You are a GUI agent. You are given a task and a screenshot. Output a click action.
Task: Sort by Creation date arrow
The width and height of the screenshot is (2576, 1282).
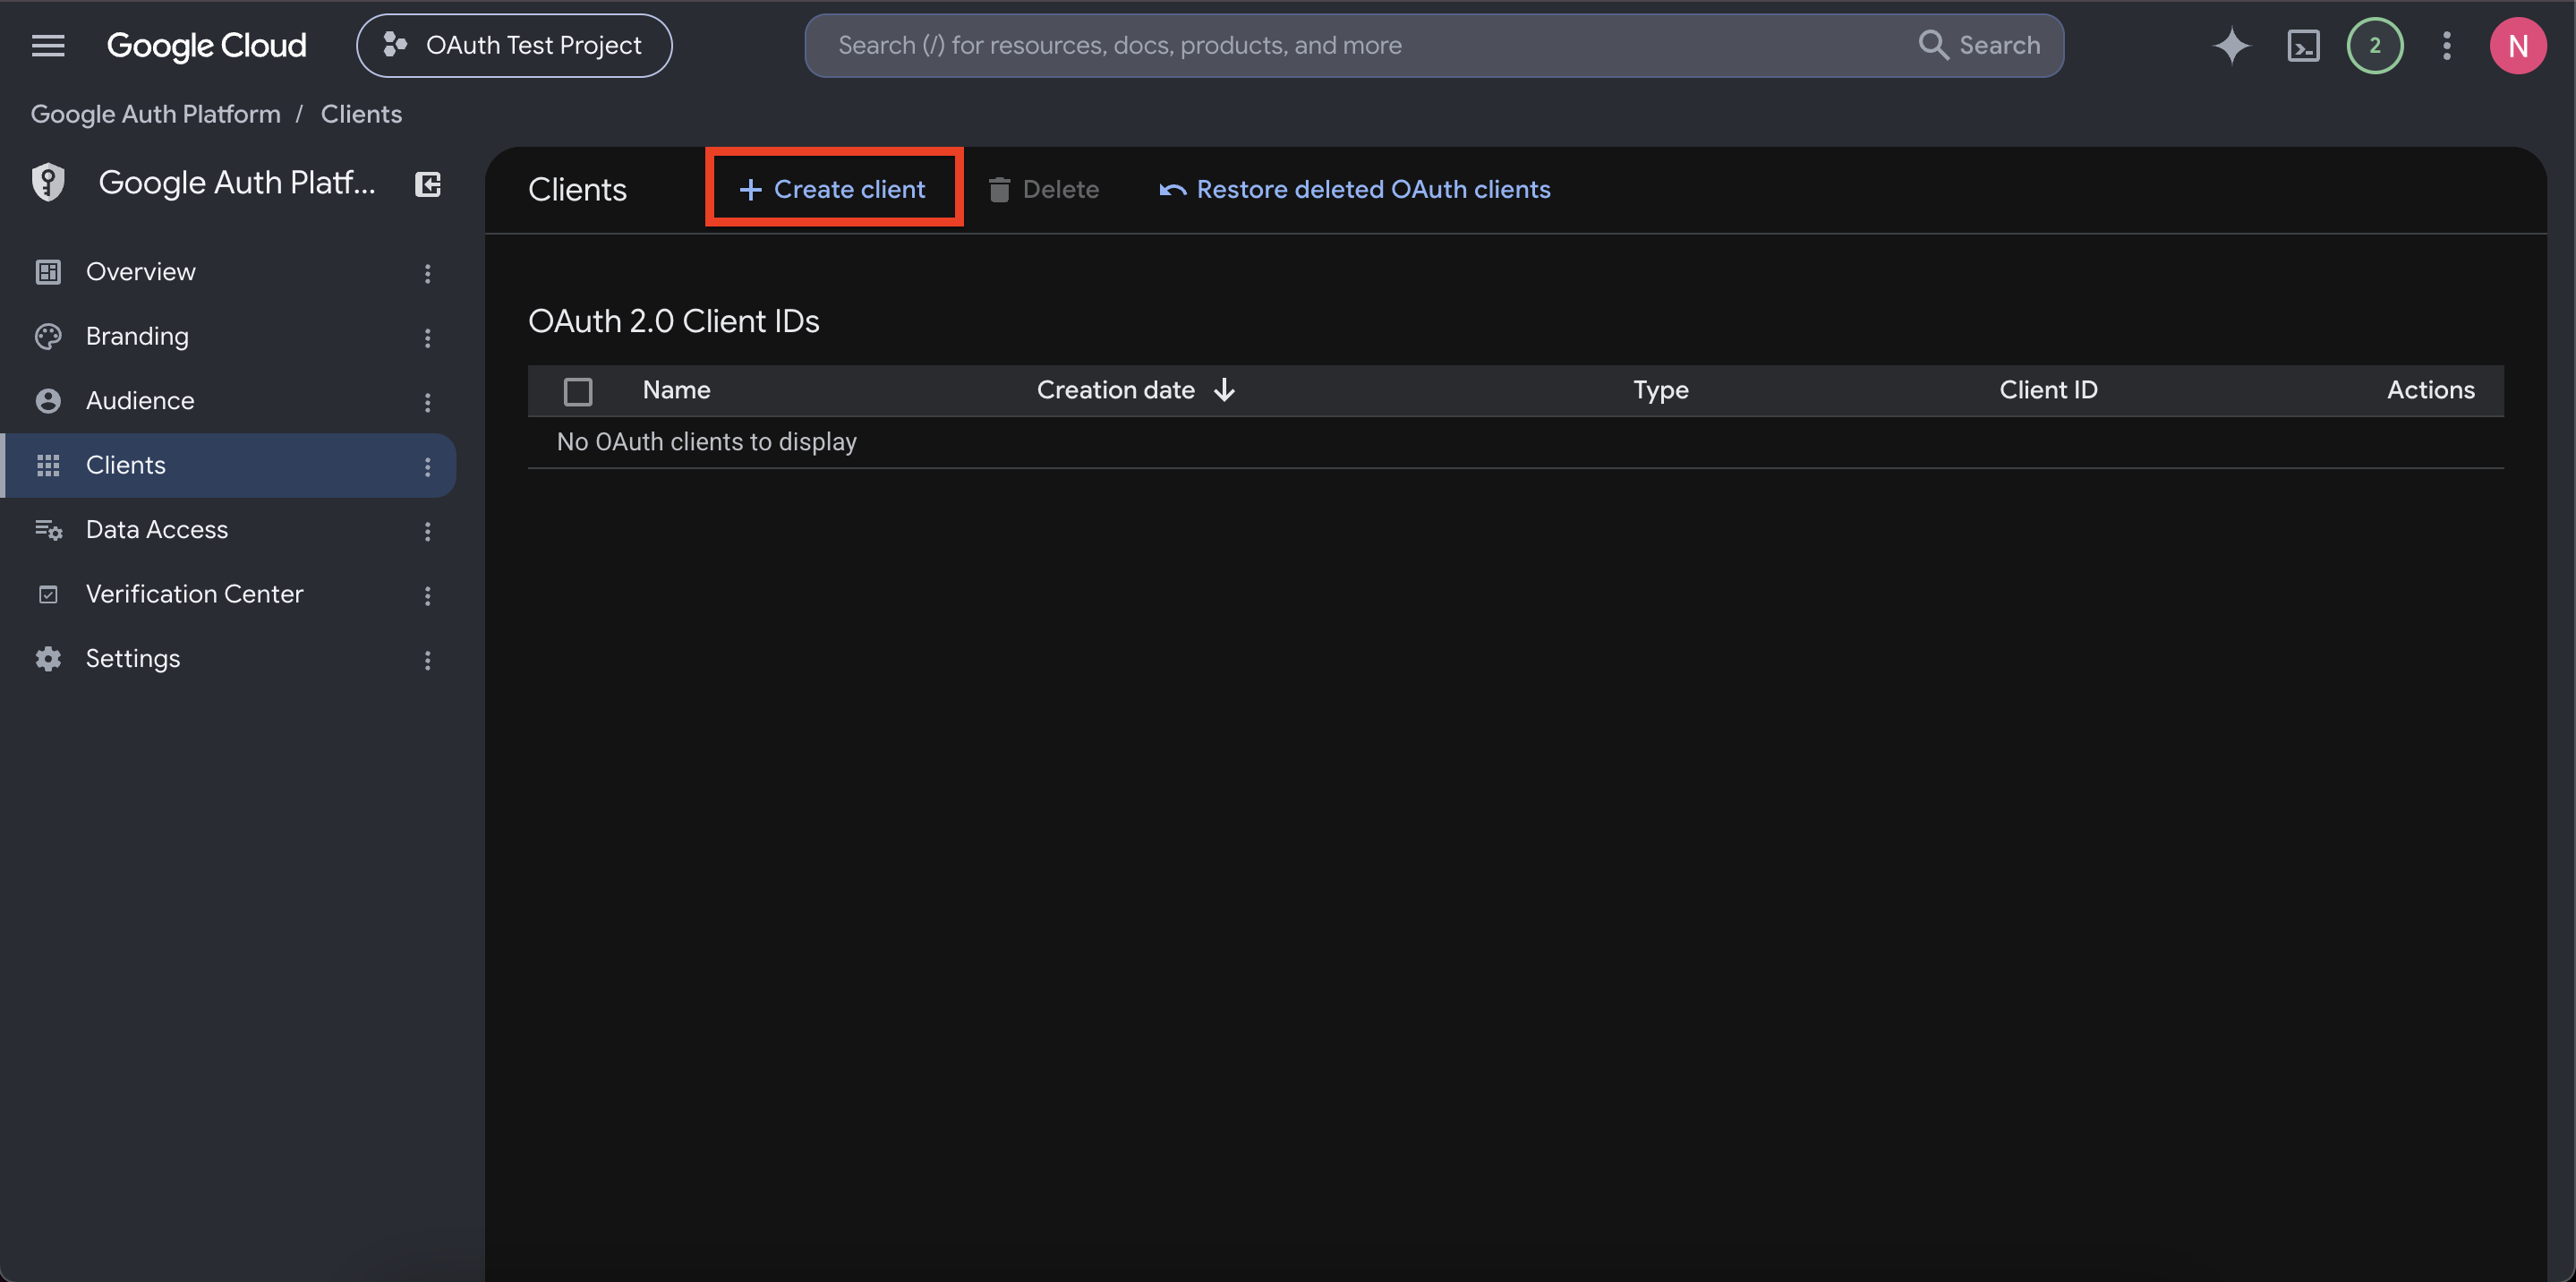tap(1224, 389)
